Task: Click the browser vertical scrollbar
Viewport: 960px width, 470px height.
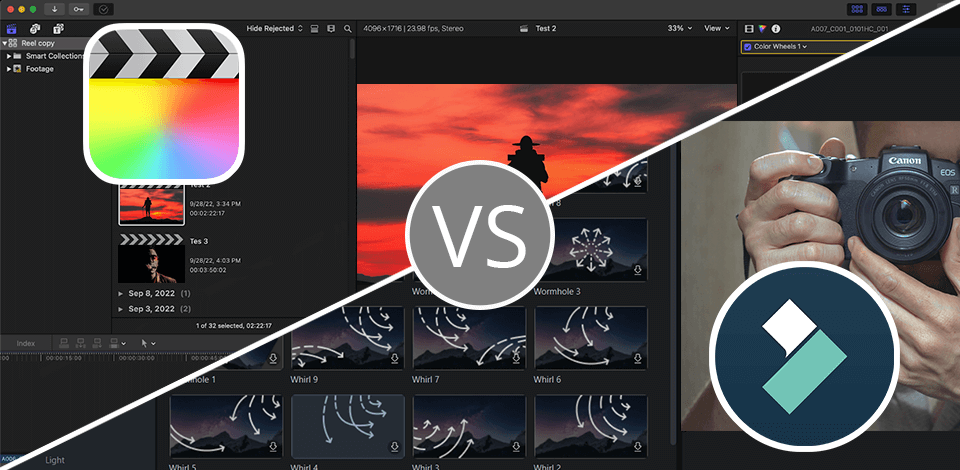Action: (352, 48)
